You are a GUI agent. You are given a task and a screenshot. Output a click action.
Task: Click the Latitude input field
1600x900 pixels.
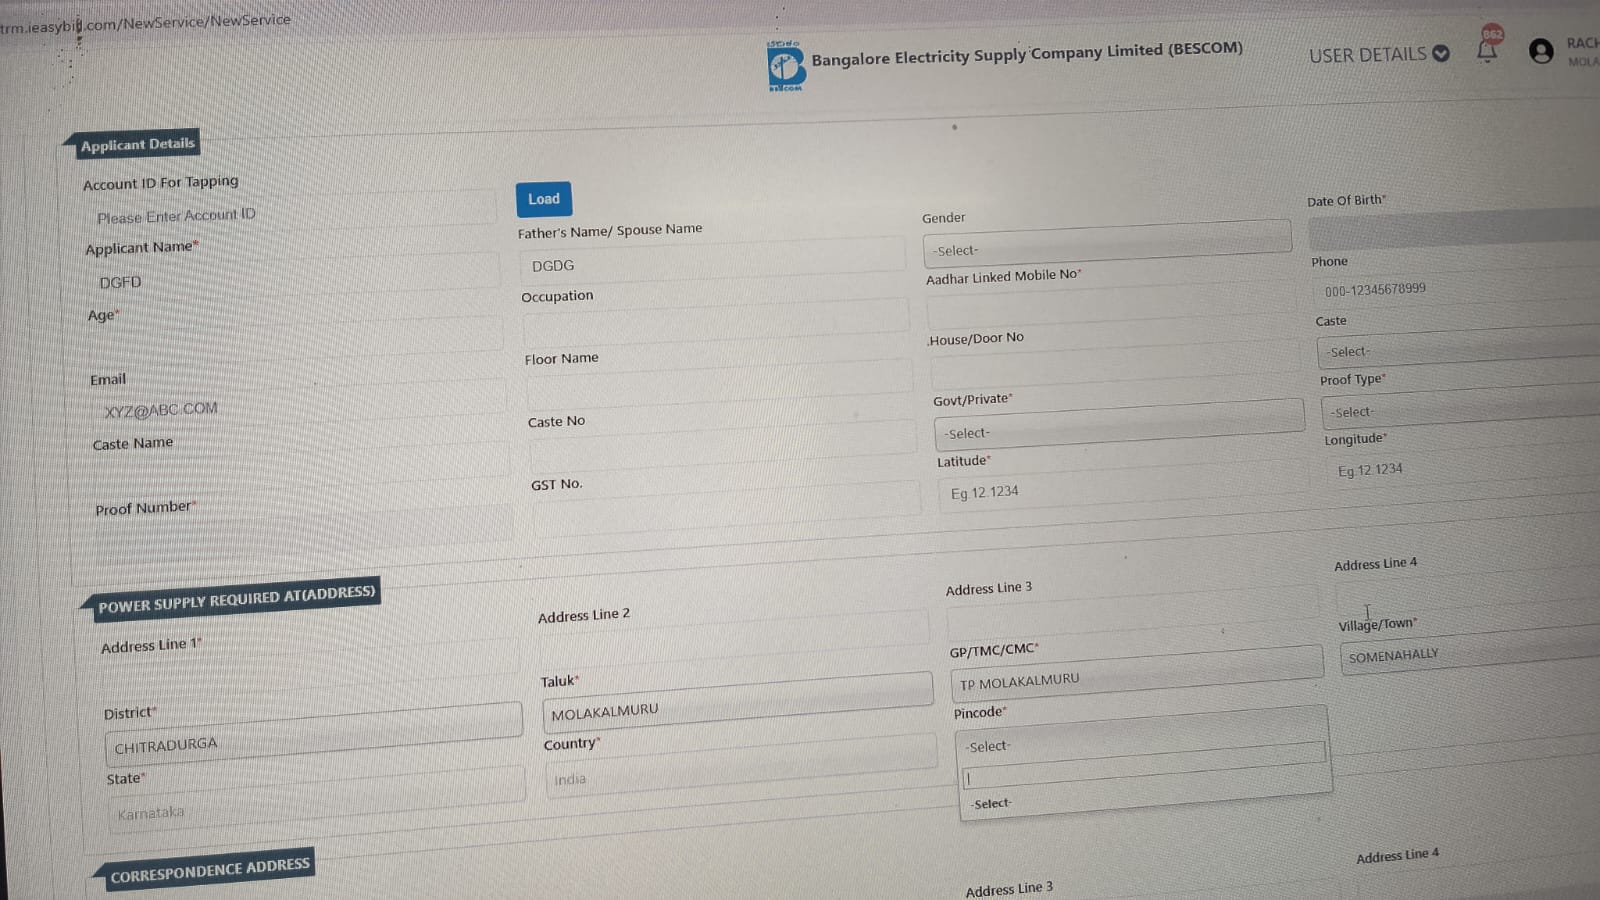1124,486
